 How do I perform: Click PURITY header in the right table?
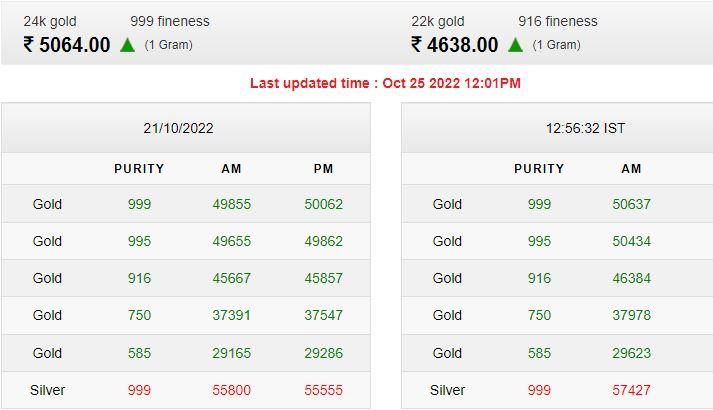pyautogui.click(x=539, y=169)
